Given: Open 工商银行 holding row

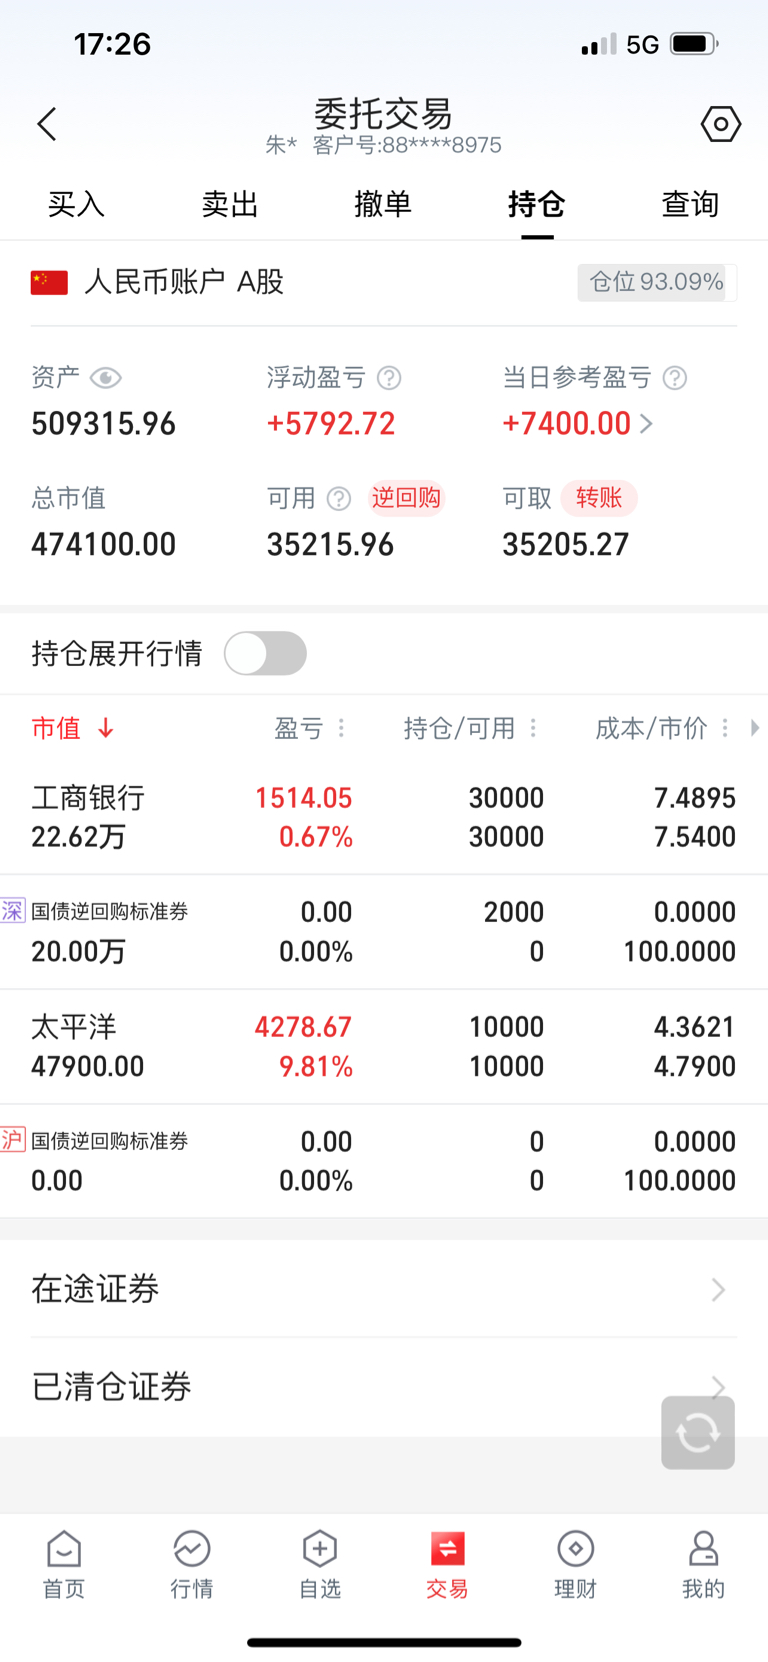Looking at the screenshot, I should point(384,817).
